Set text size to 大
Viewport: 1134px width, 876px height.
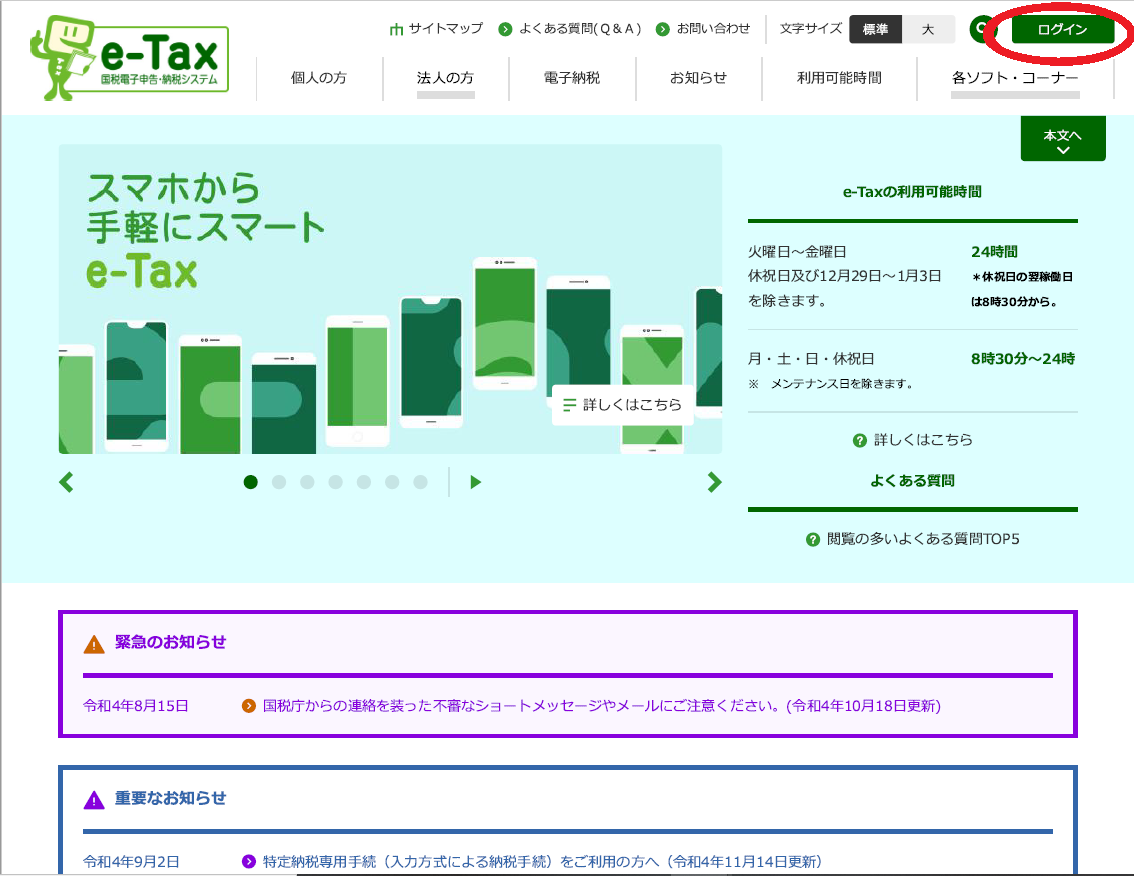[x=928, y=29]
